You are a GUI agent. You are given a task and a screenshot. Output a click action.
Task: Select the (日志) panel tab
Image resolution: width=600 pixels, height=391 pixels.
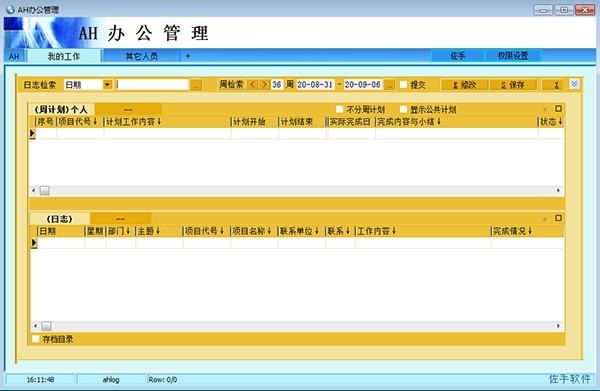coord(60,219)
